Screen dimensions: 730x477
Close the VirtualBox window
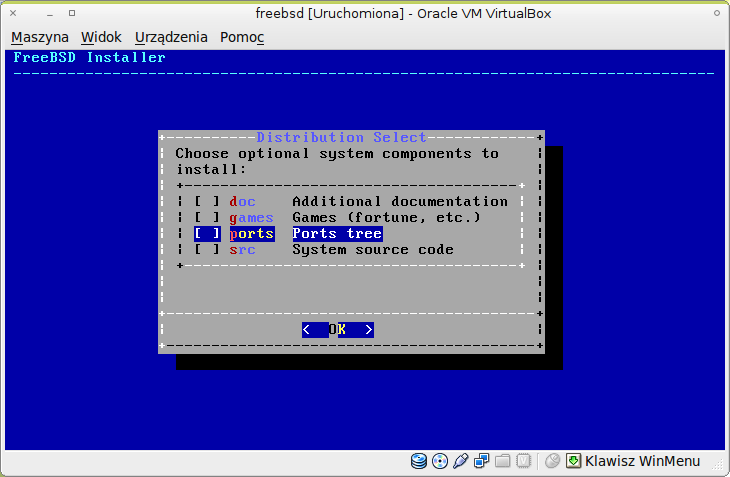(13, 13)
